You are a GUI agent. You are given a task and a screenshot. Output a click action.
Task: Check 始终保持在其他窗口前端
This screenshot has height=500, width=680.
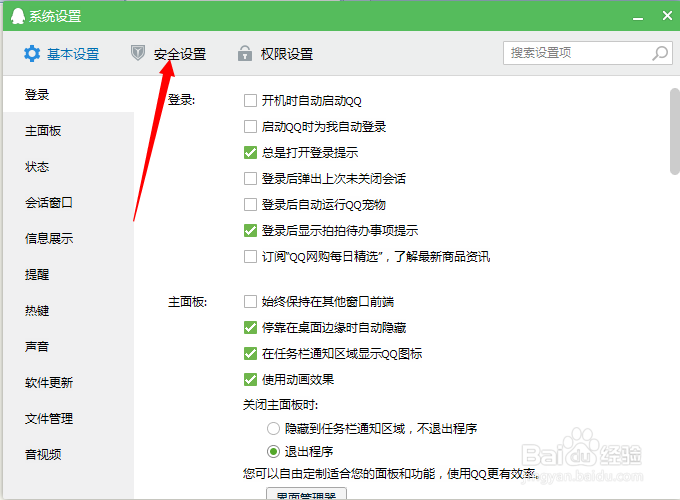click(250, 301)
